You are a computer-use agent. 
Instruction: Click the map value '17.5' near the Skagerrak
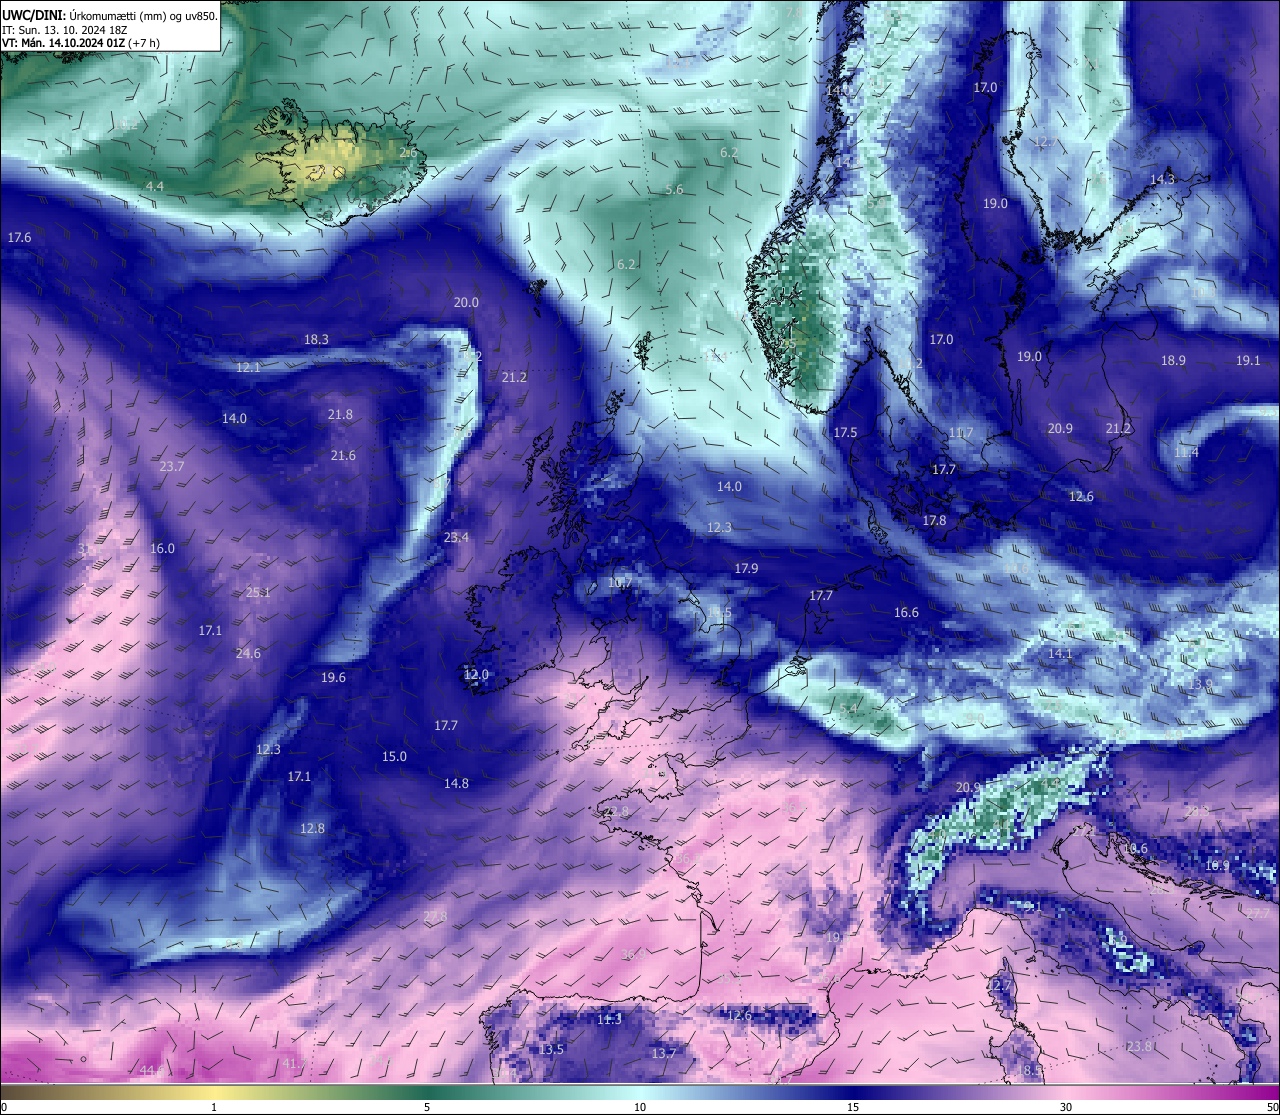(845, 432)
